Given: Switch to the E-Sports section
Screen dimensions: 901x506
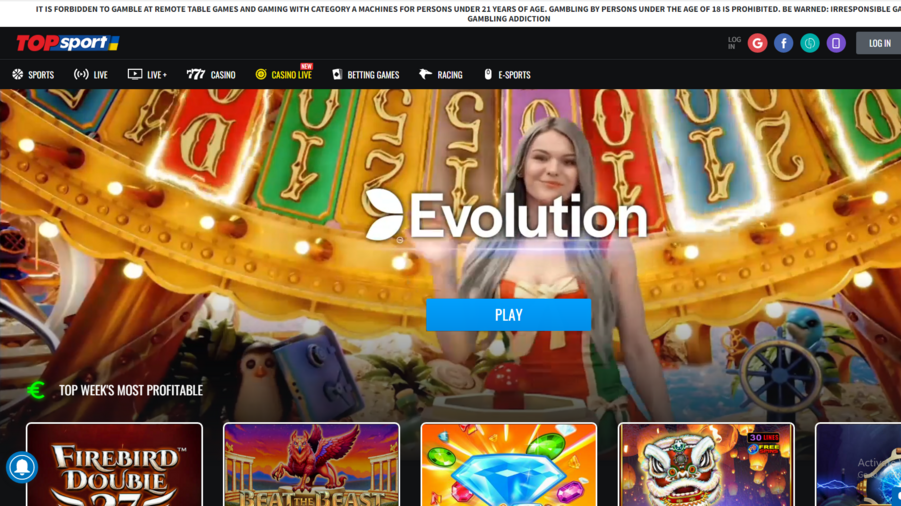Looking at the screenshot, I should click(x=507, y=75).
